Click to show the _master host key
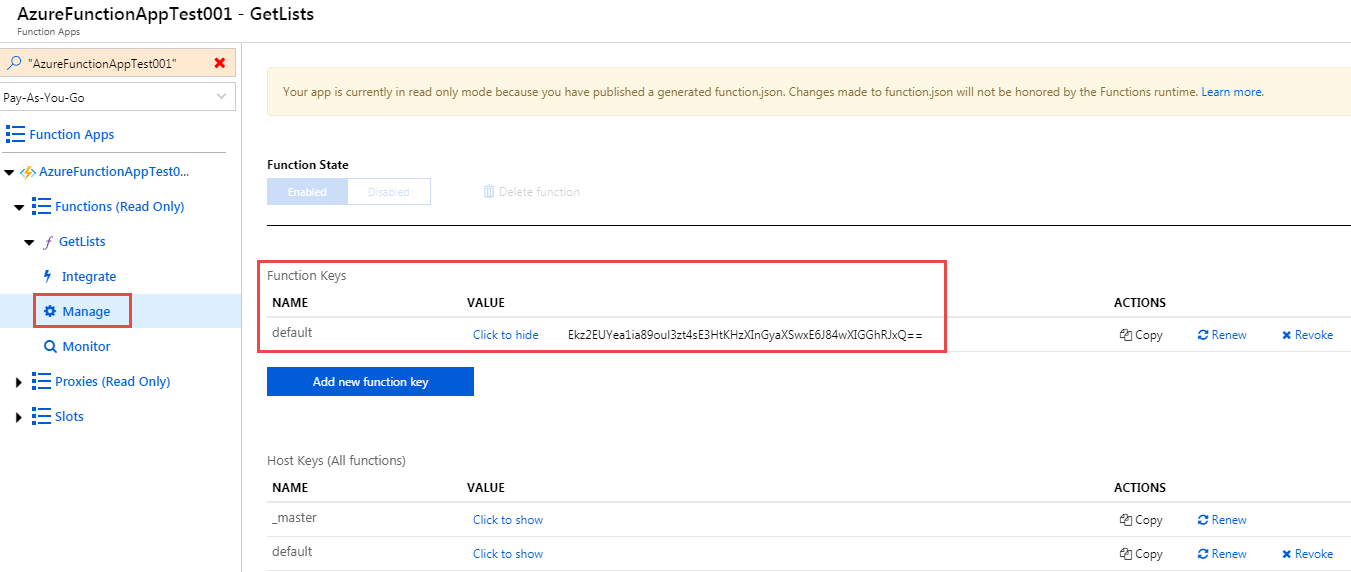Viewport: 1351px width, 572px height. pyautogui.click(x=508, y=520)
